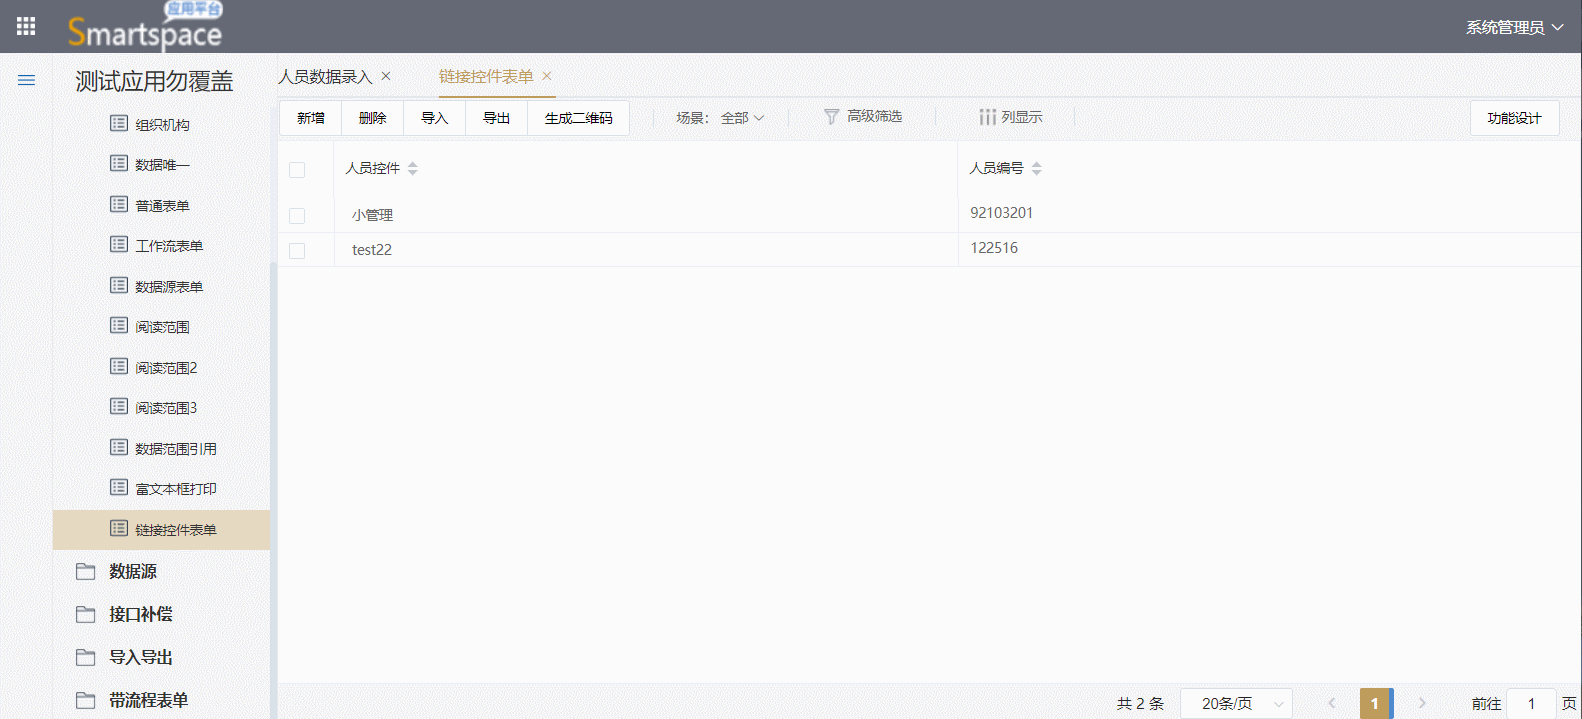Expand the 带流程表单 folder
The height and width of the screenshot is (719, 1582).
click(x=149, y=700)
